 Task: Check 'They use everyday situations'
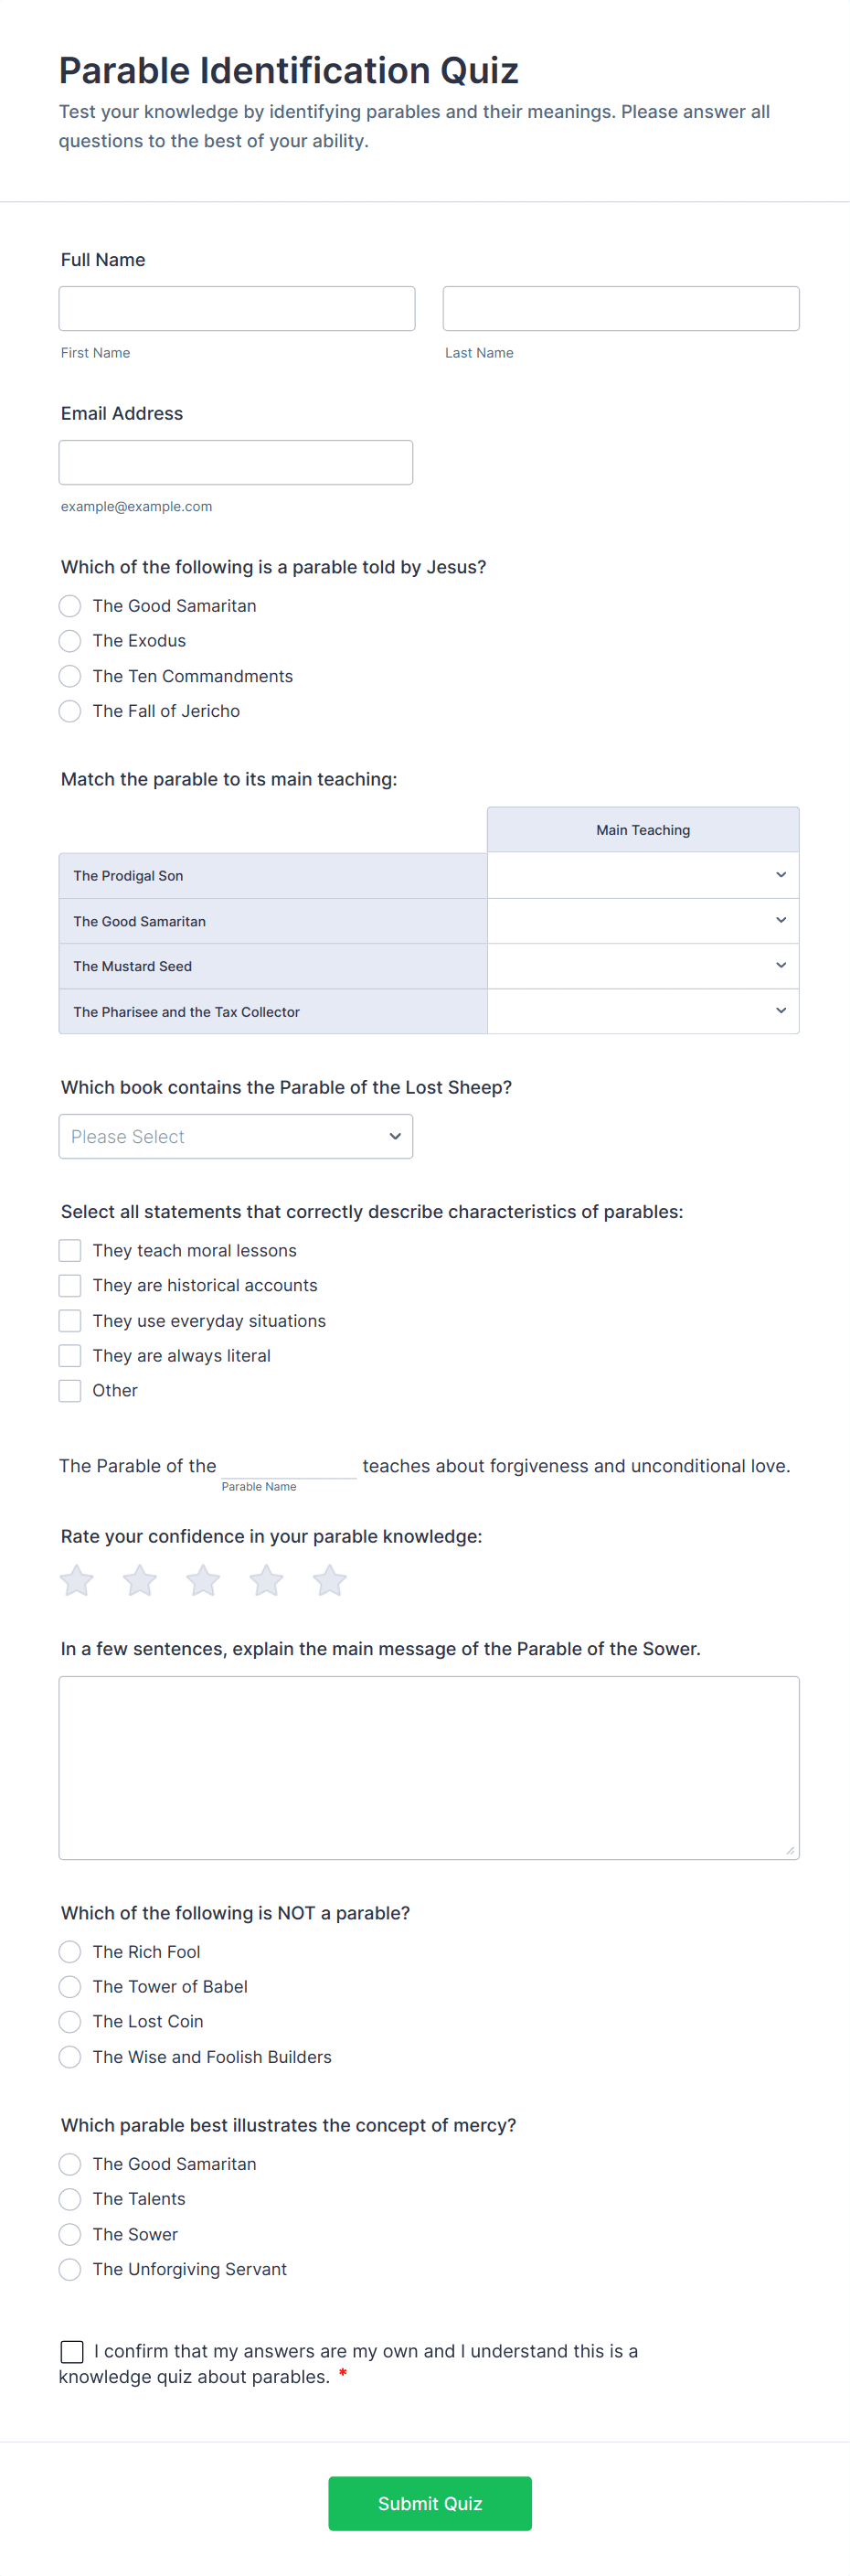click(x=70, y=1321)
